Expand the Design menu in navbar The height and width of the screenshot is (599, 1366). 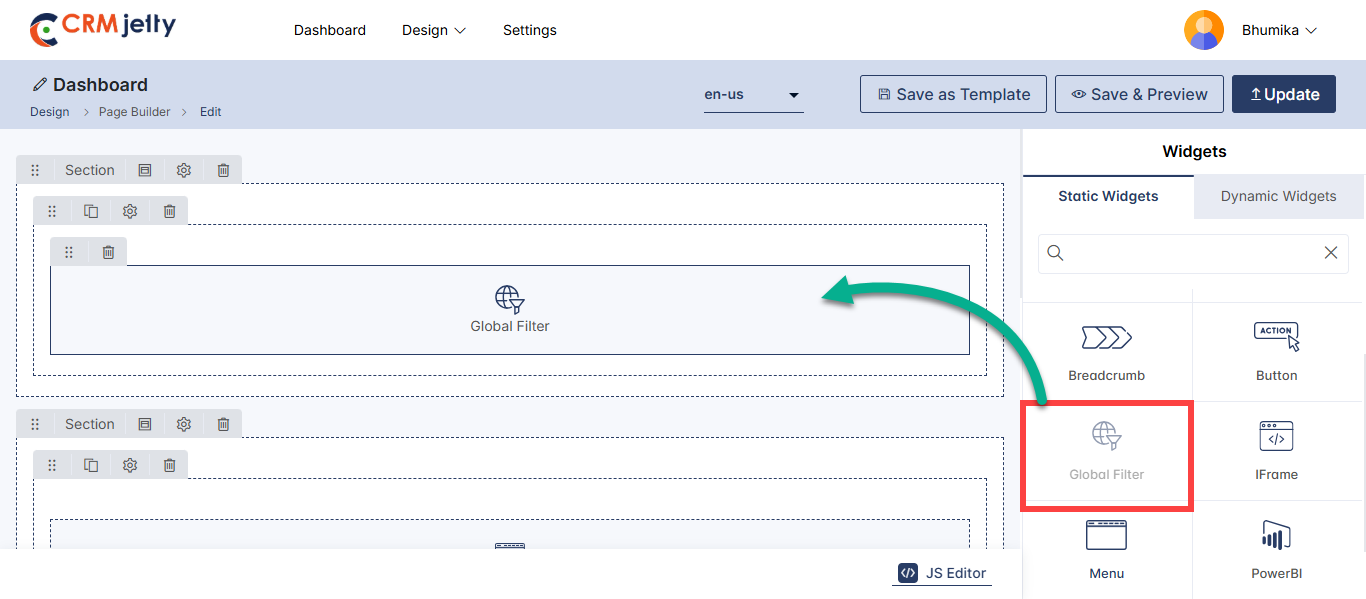coord(434,30)
